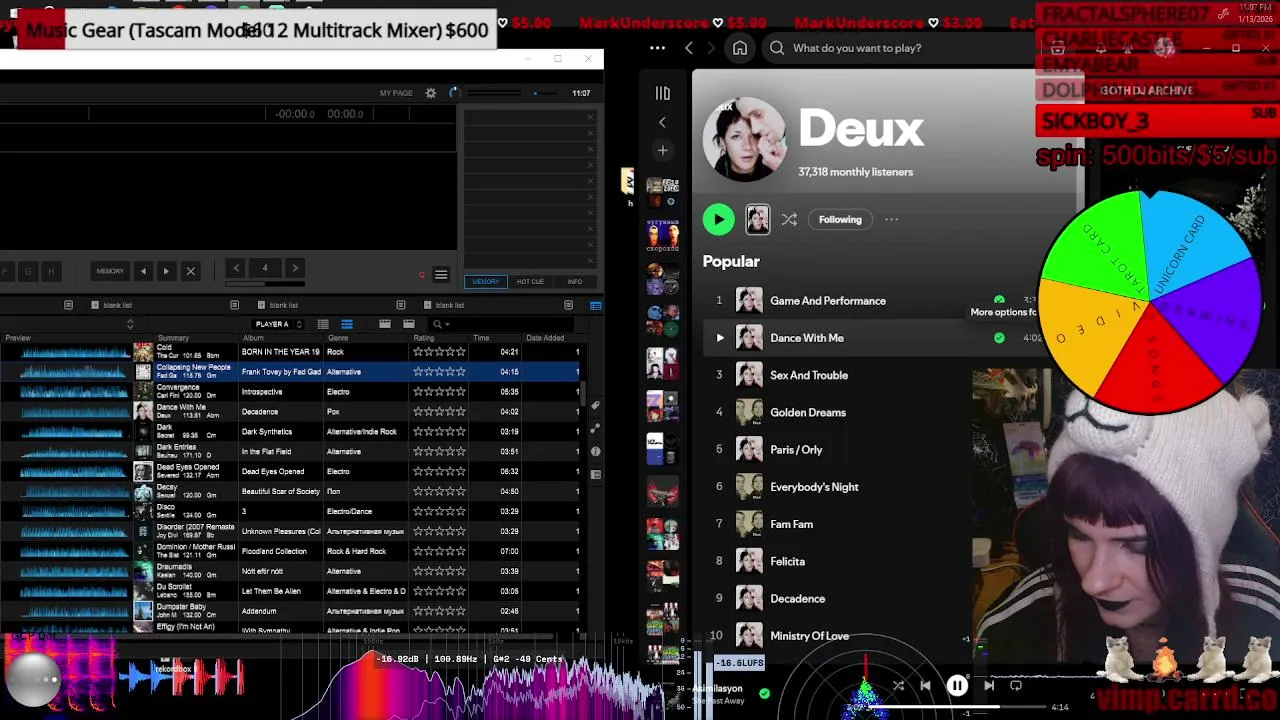1280x720 pixels.
Task: Click the Dumpster Baby track artwork
Action: coord(143,611)
